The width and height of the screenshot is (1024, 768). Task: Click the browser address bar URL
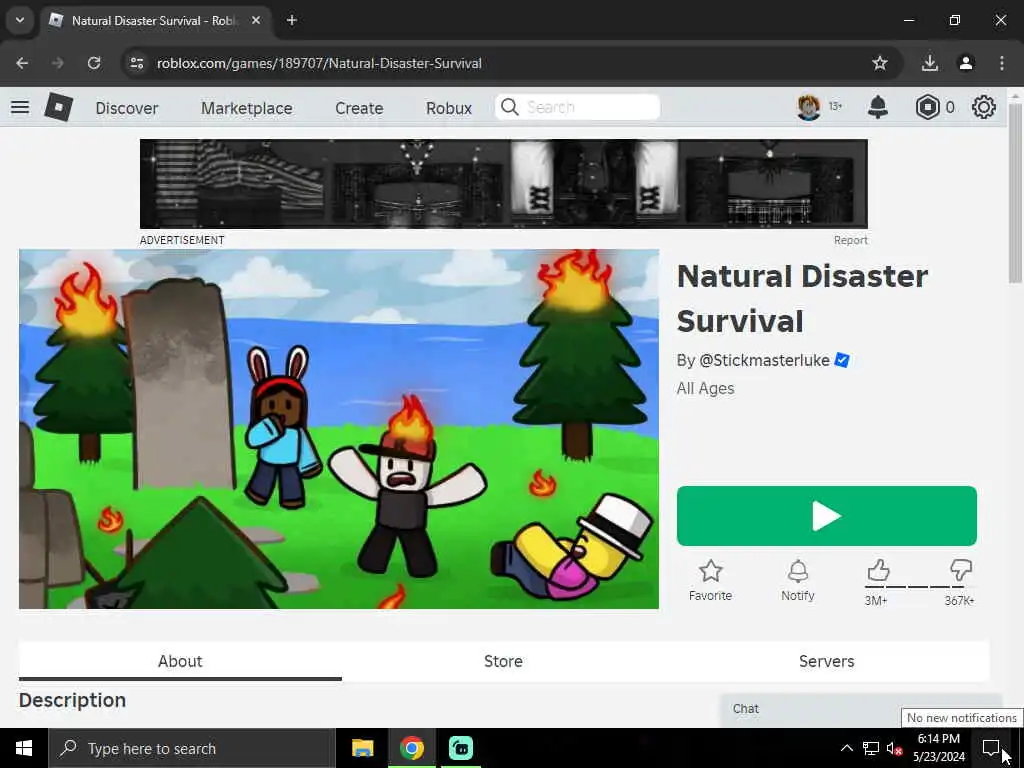pyautogui.click(x=319, y=63)
